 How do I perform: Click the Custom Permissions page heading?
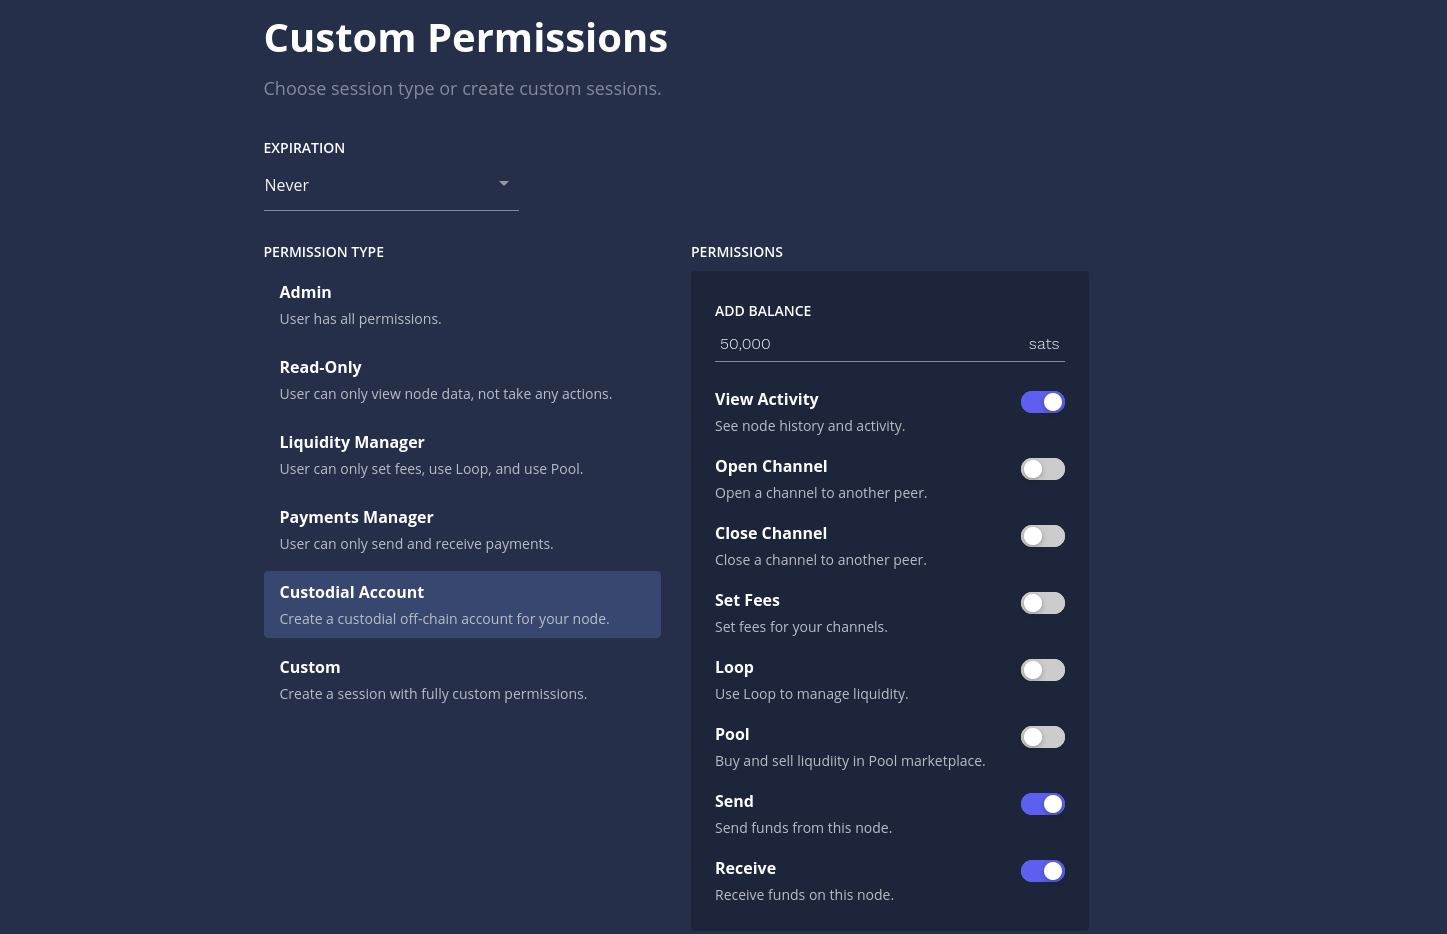465,38
